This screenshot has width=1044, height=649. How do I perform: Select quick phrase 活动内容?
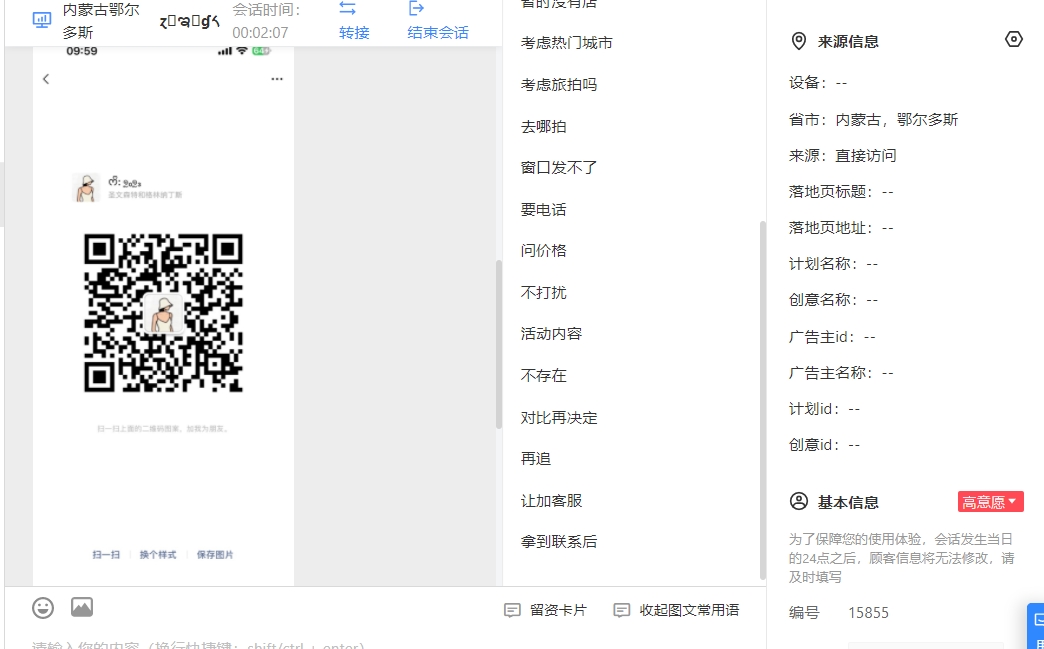(551, 334)
